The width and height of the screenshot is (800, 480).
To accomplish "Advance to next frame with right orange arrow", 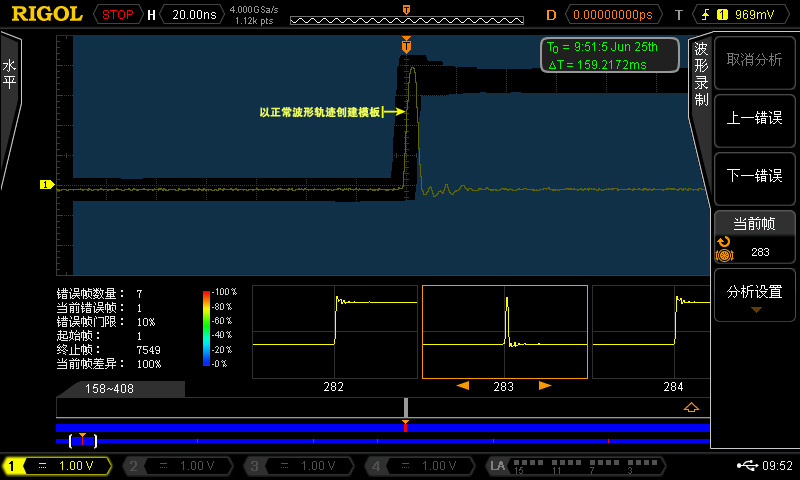I will (x=545, y=385).
